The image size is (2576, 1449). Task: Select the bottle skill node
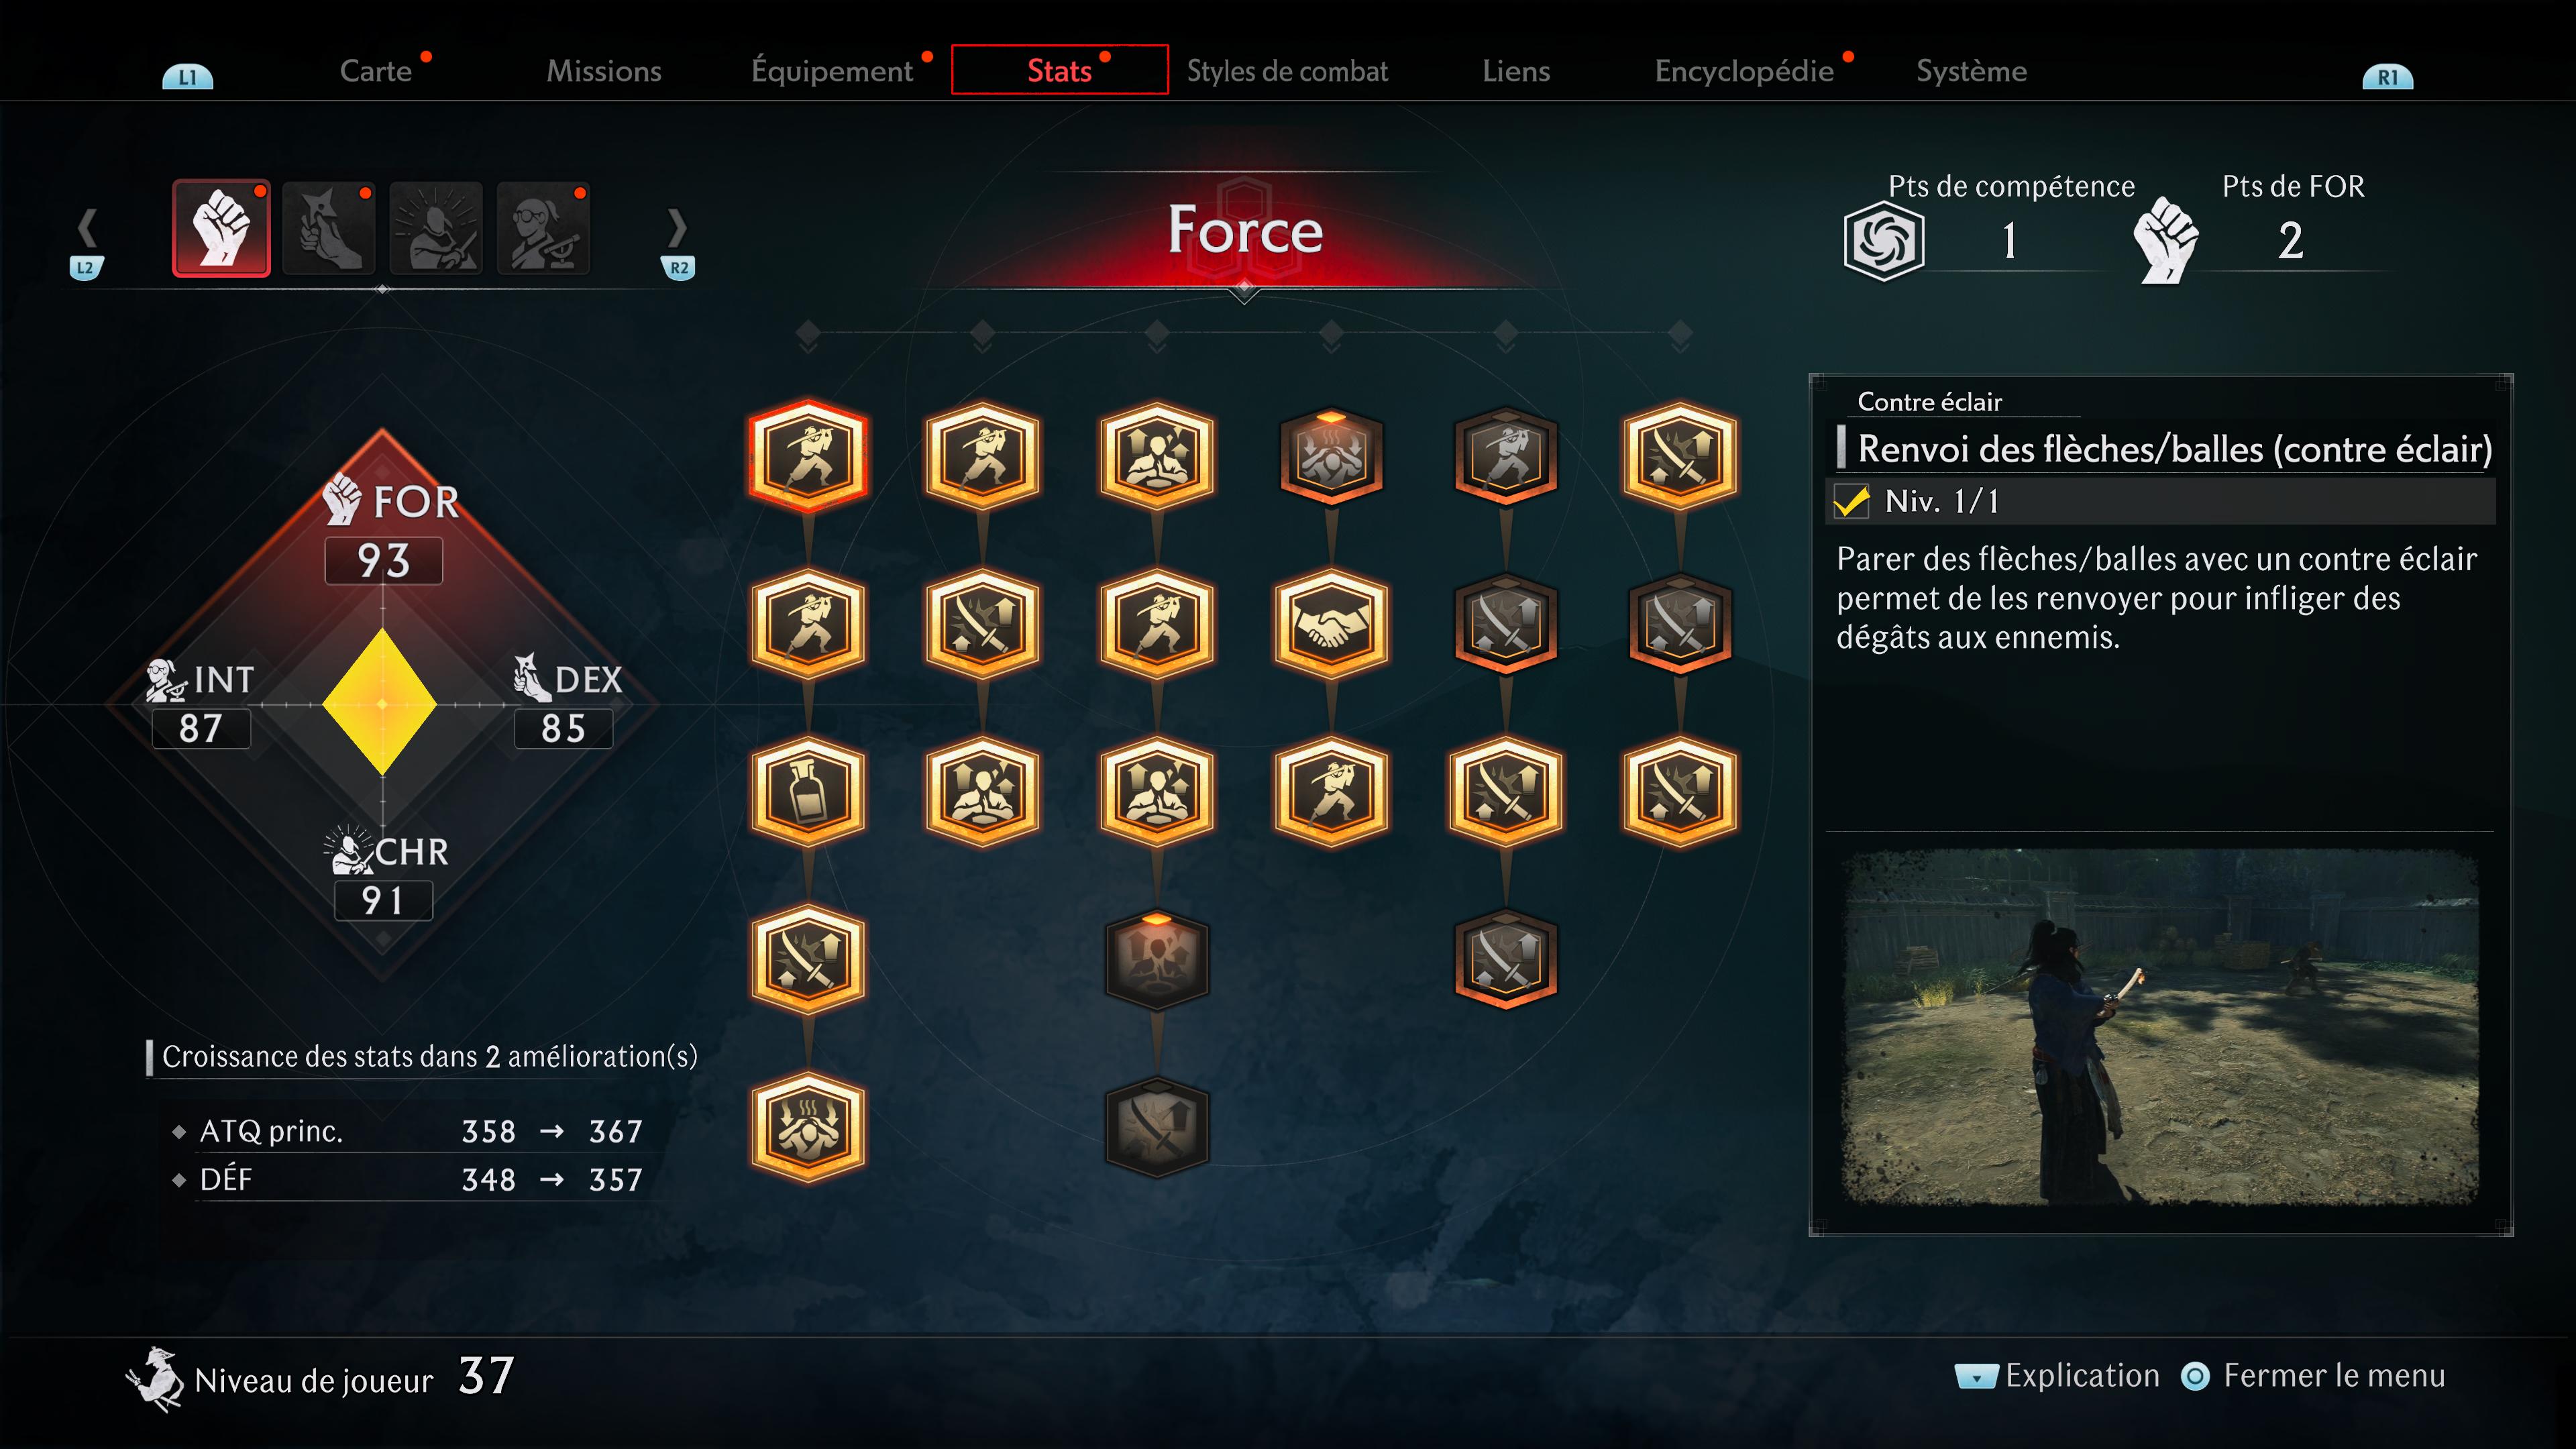tap(808, 792)
